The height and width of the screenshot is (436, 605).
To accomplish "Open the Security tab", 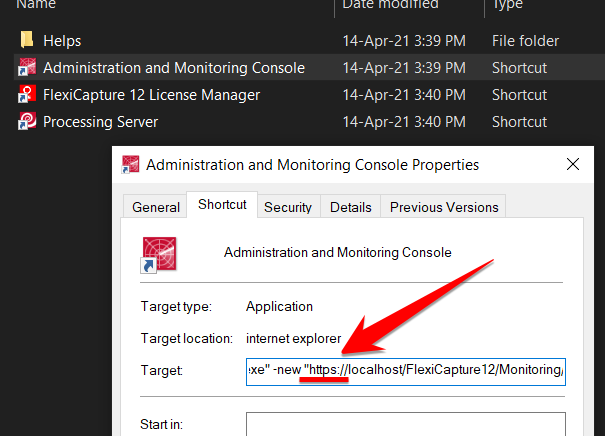I will 288,207.
